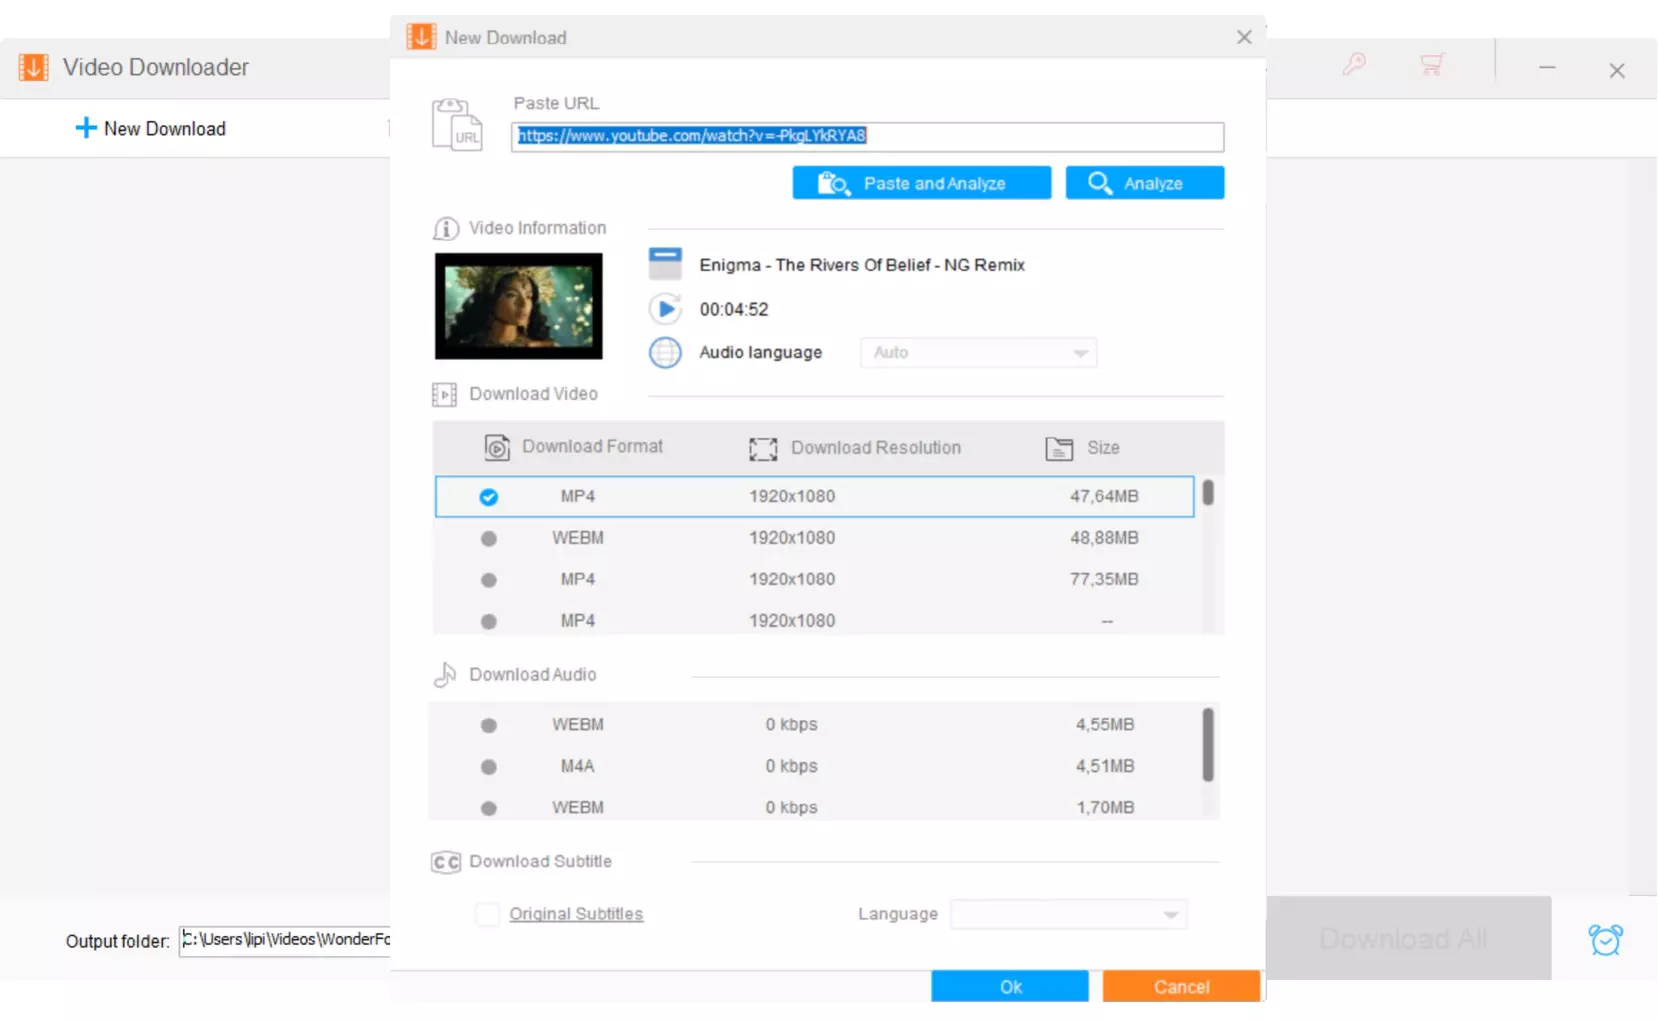
Task: Expand the subtitle Language dropdown
Action: [x=1068, y=914]
